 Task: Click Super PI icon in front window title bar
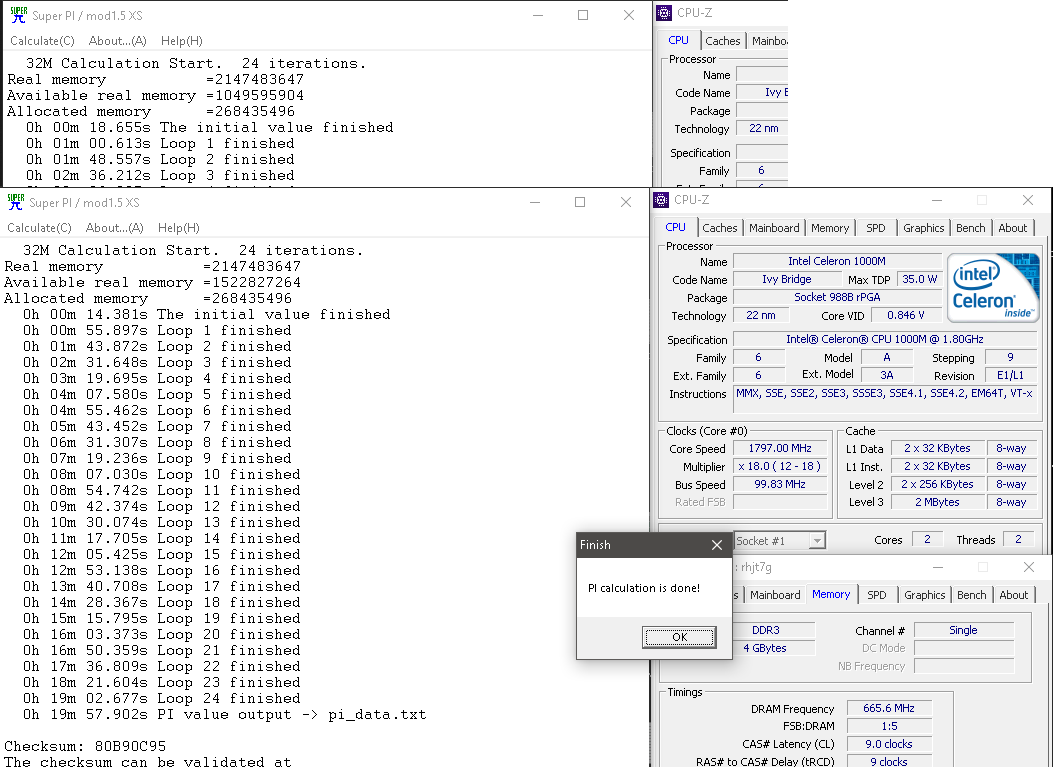[15, 202]
